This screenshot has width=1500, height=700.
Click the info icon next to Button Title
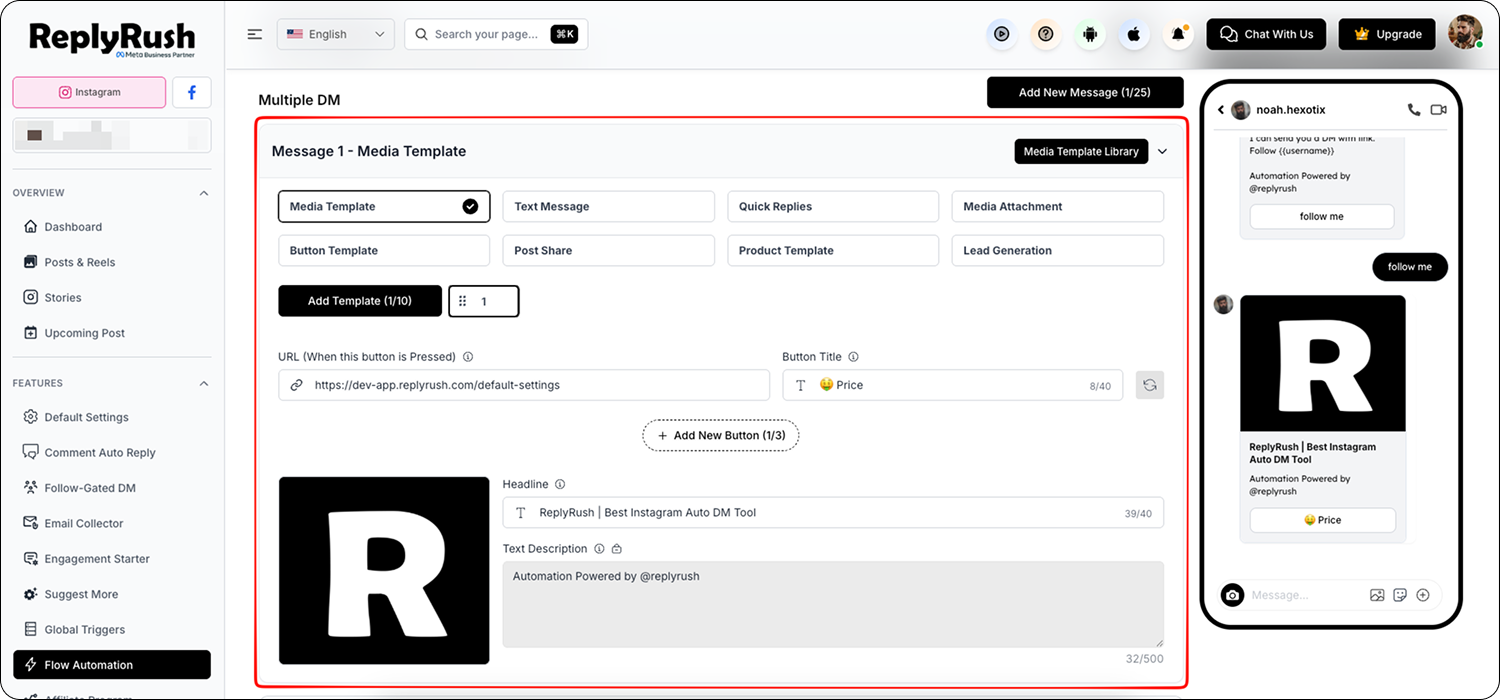[853, 357]
